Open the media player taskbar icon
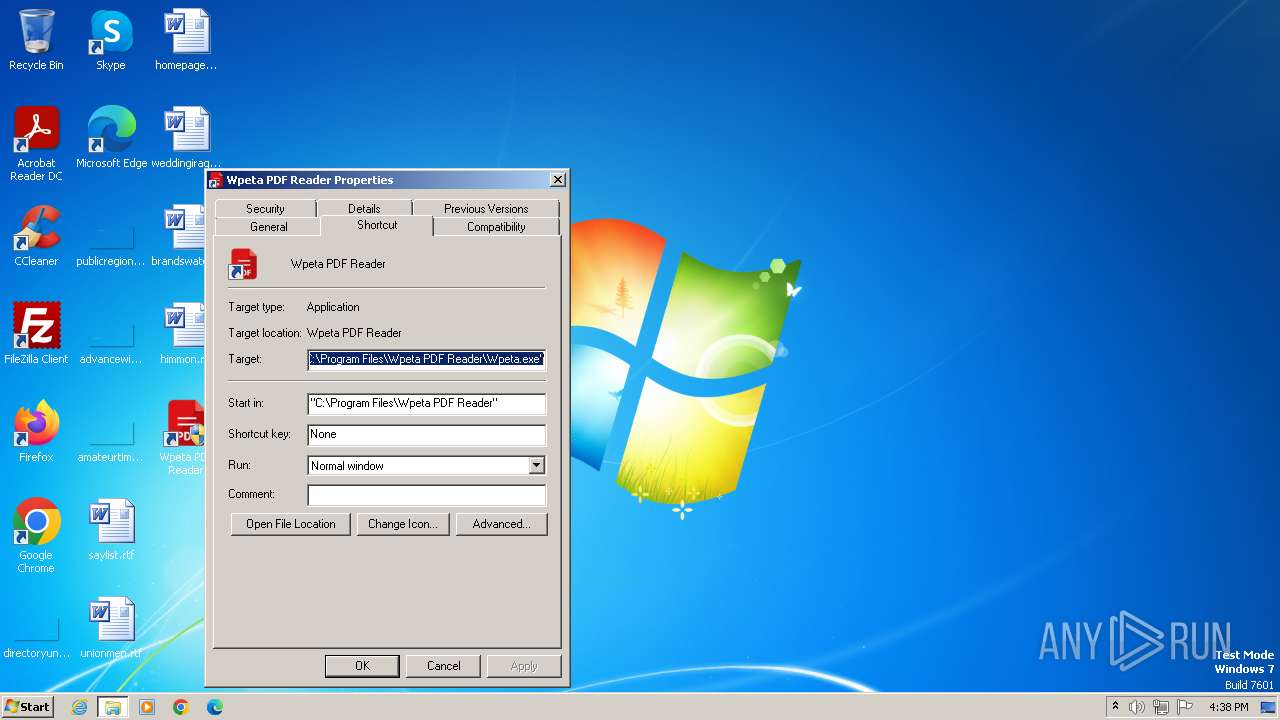The image size is (1280, 720). pyautogui.click(x=147, y=707)
